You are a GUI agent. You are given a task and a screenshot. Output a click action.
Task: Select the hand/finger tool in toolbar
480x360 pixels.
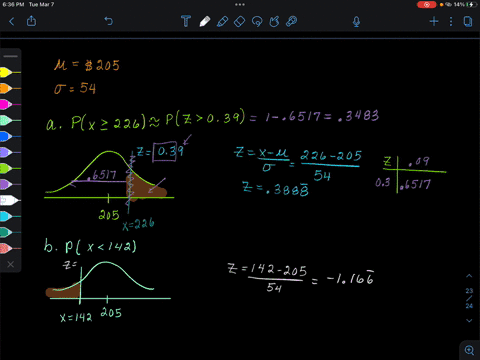(274, 21)
